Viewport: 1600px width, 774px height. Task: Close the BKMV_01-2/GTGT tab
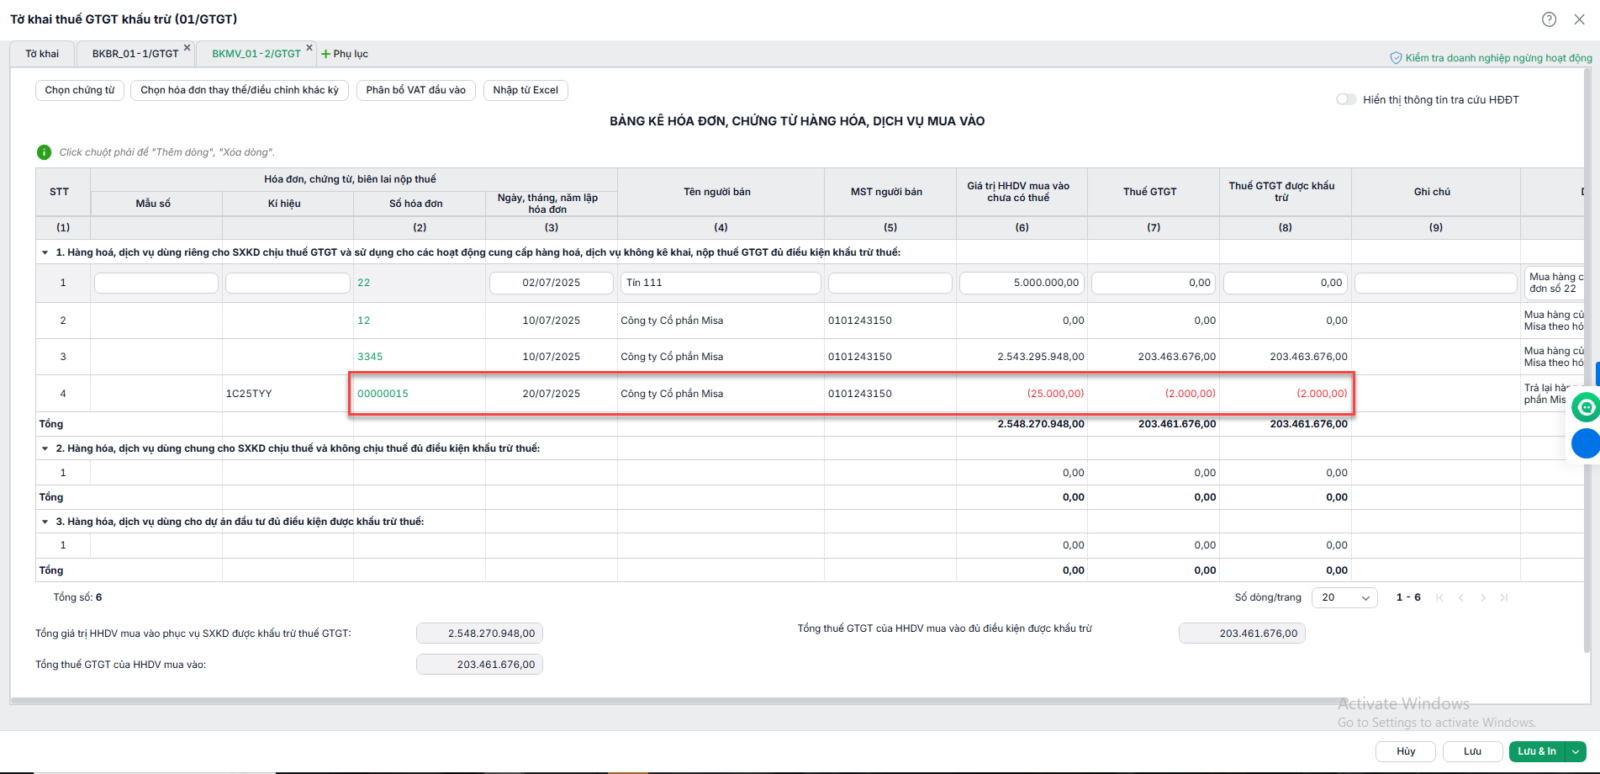pos(309,47)
